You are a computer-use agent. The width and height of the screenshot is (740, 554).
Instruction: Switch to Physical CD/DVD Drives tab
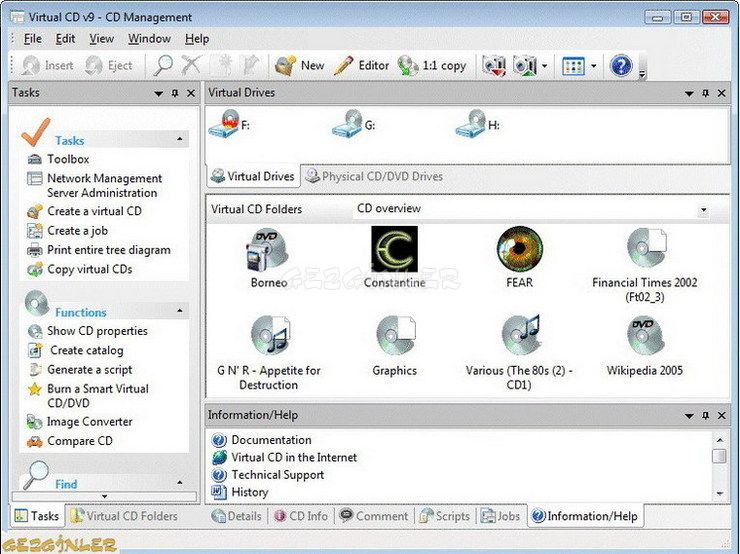pyautogui.click(x=374, y=176)
